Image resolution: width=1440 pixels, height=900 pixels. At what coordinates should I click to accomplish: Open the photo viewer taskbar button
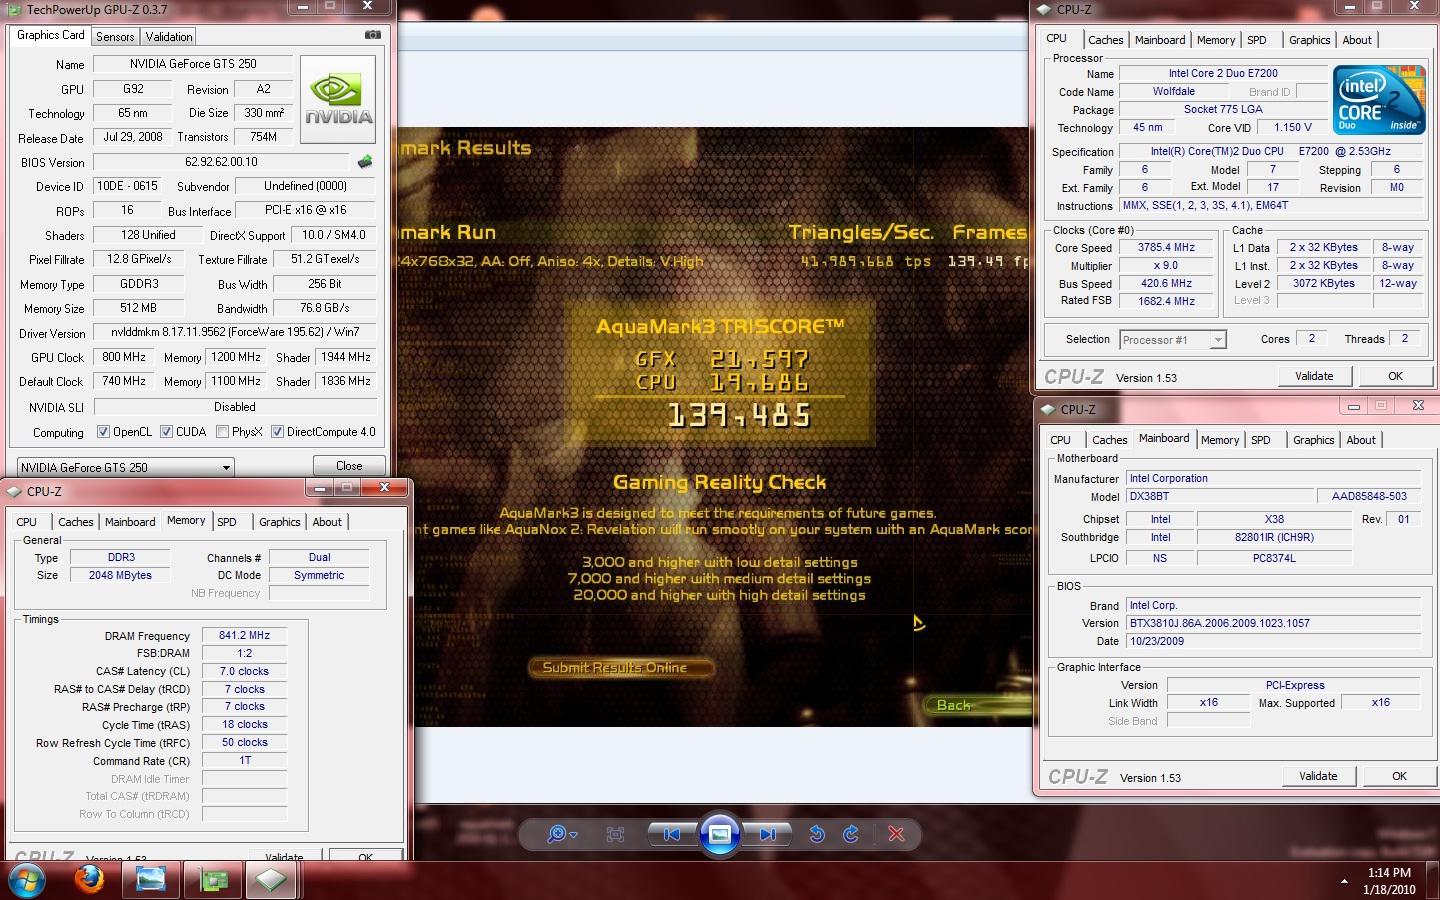pos(151,880)
